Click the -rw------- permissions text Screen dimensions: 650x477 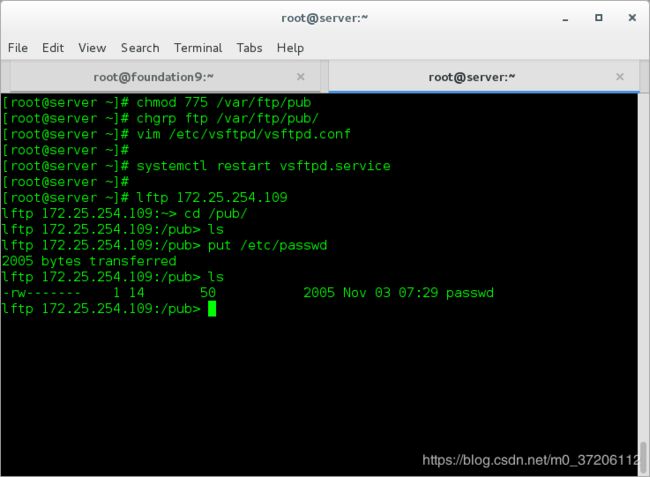click(x=41, y=293)
